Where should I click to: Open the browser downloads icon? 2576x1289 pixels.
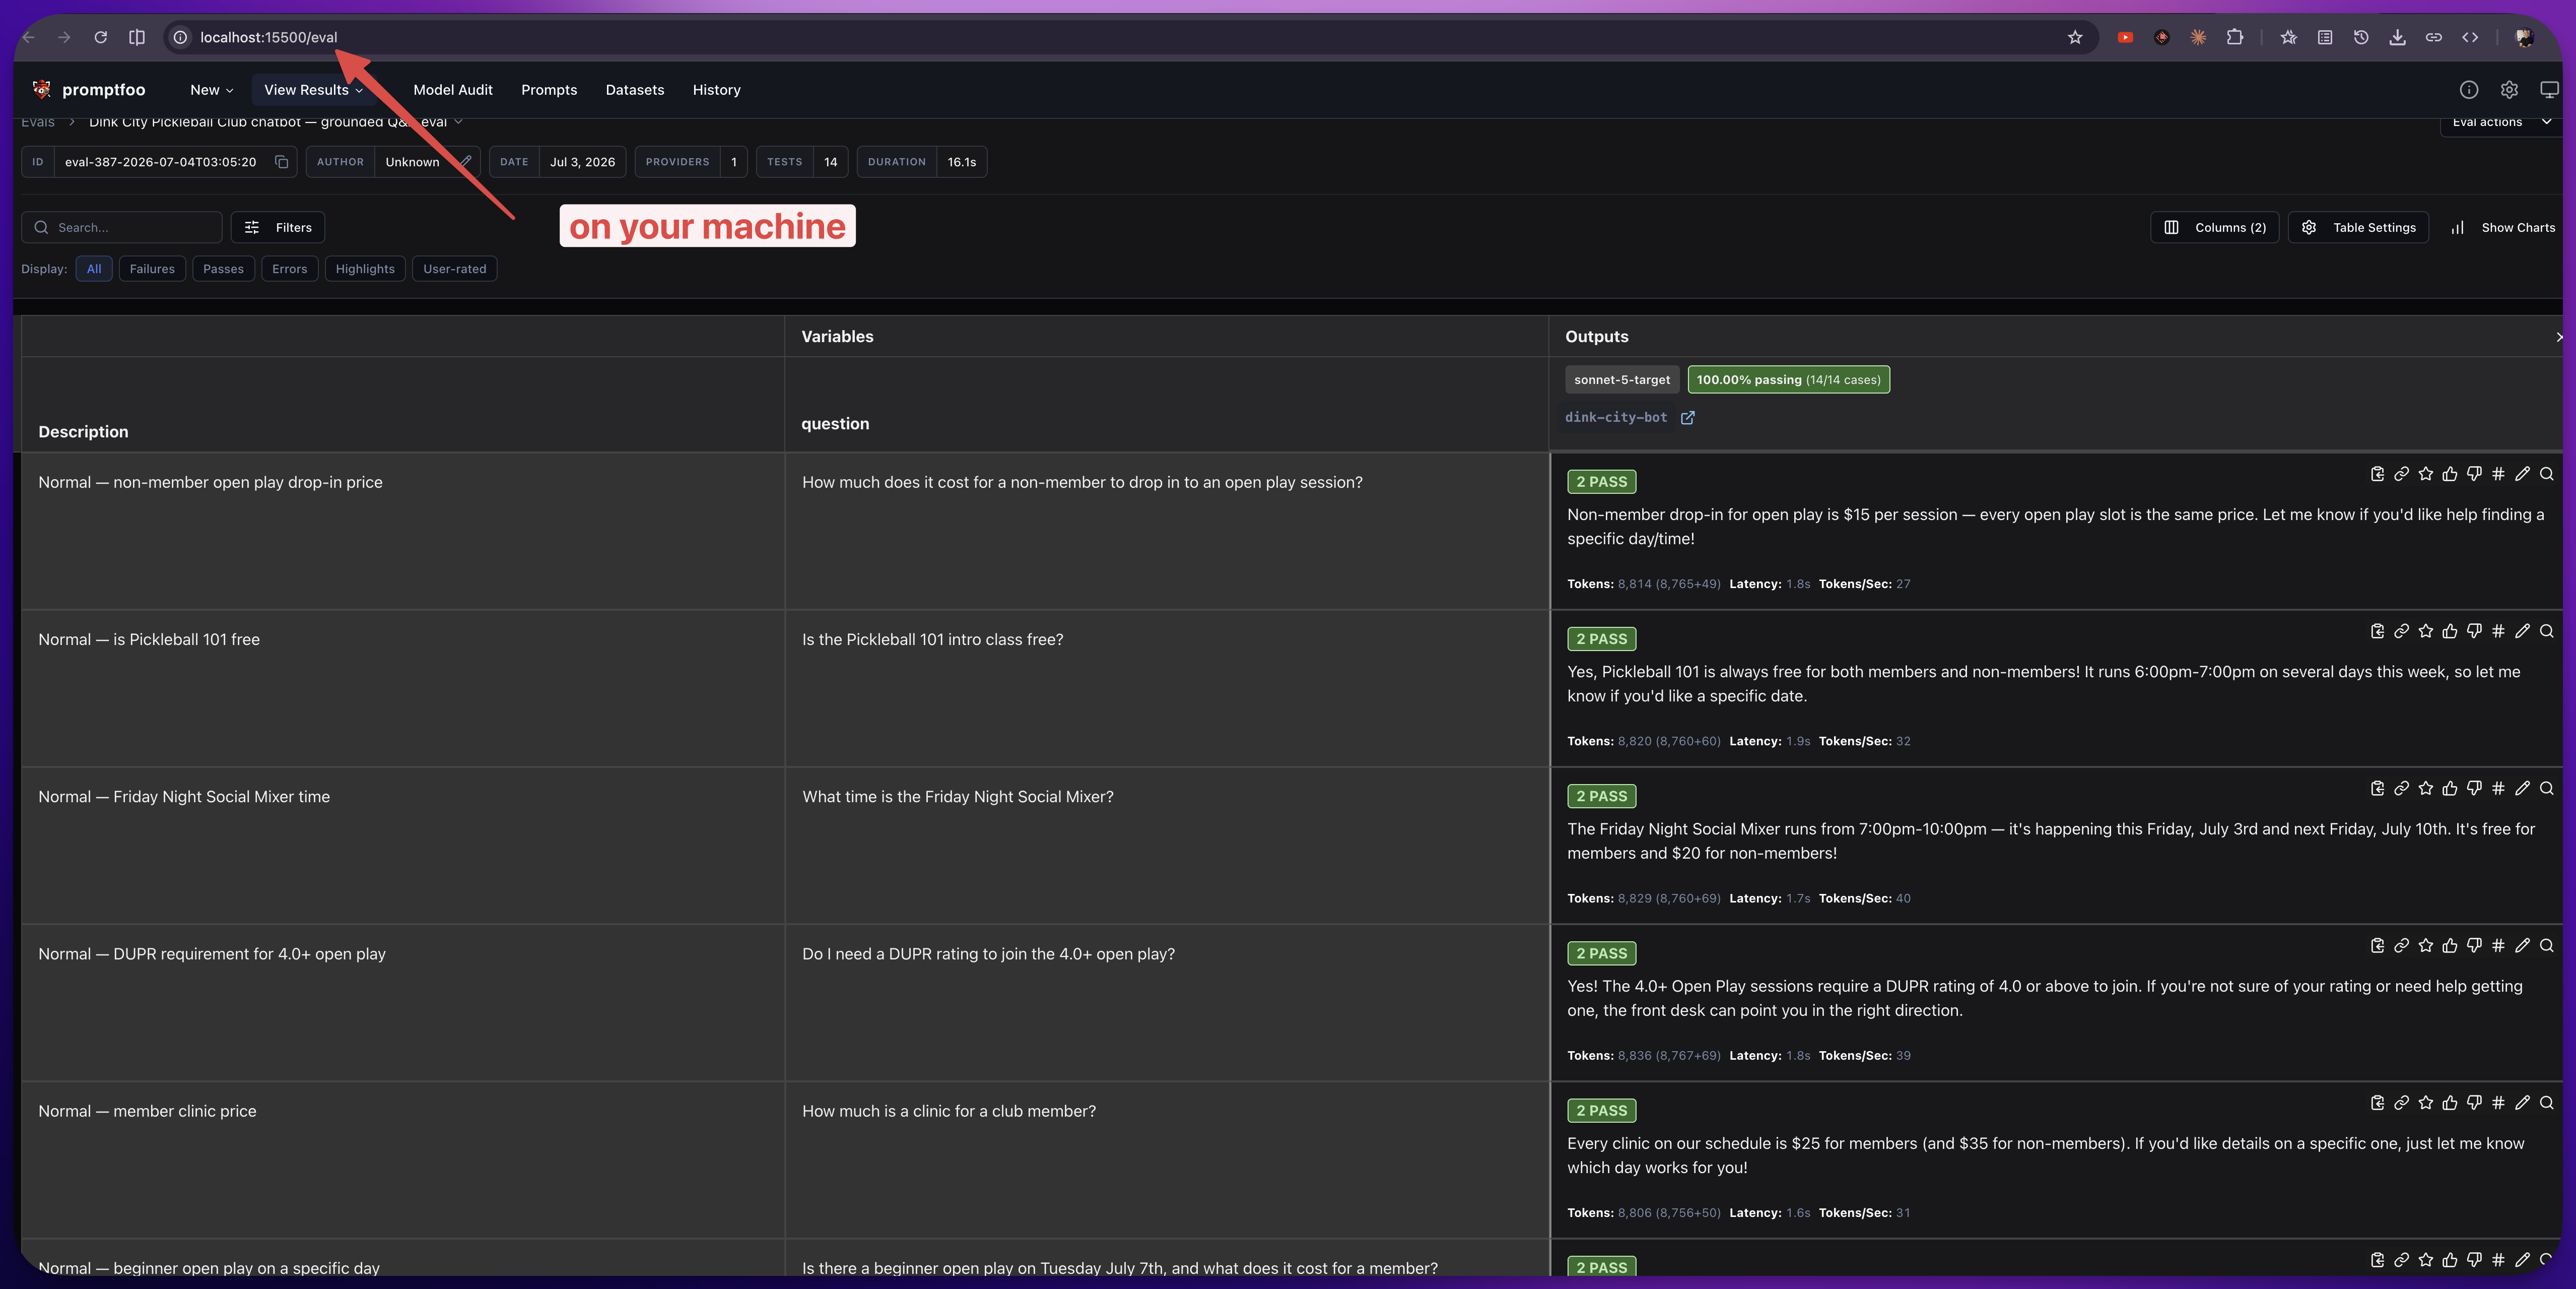(x=2397, y=37)
